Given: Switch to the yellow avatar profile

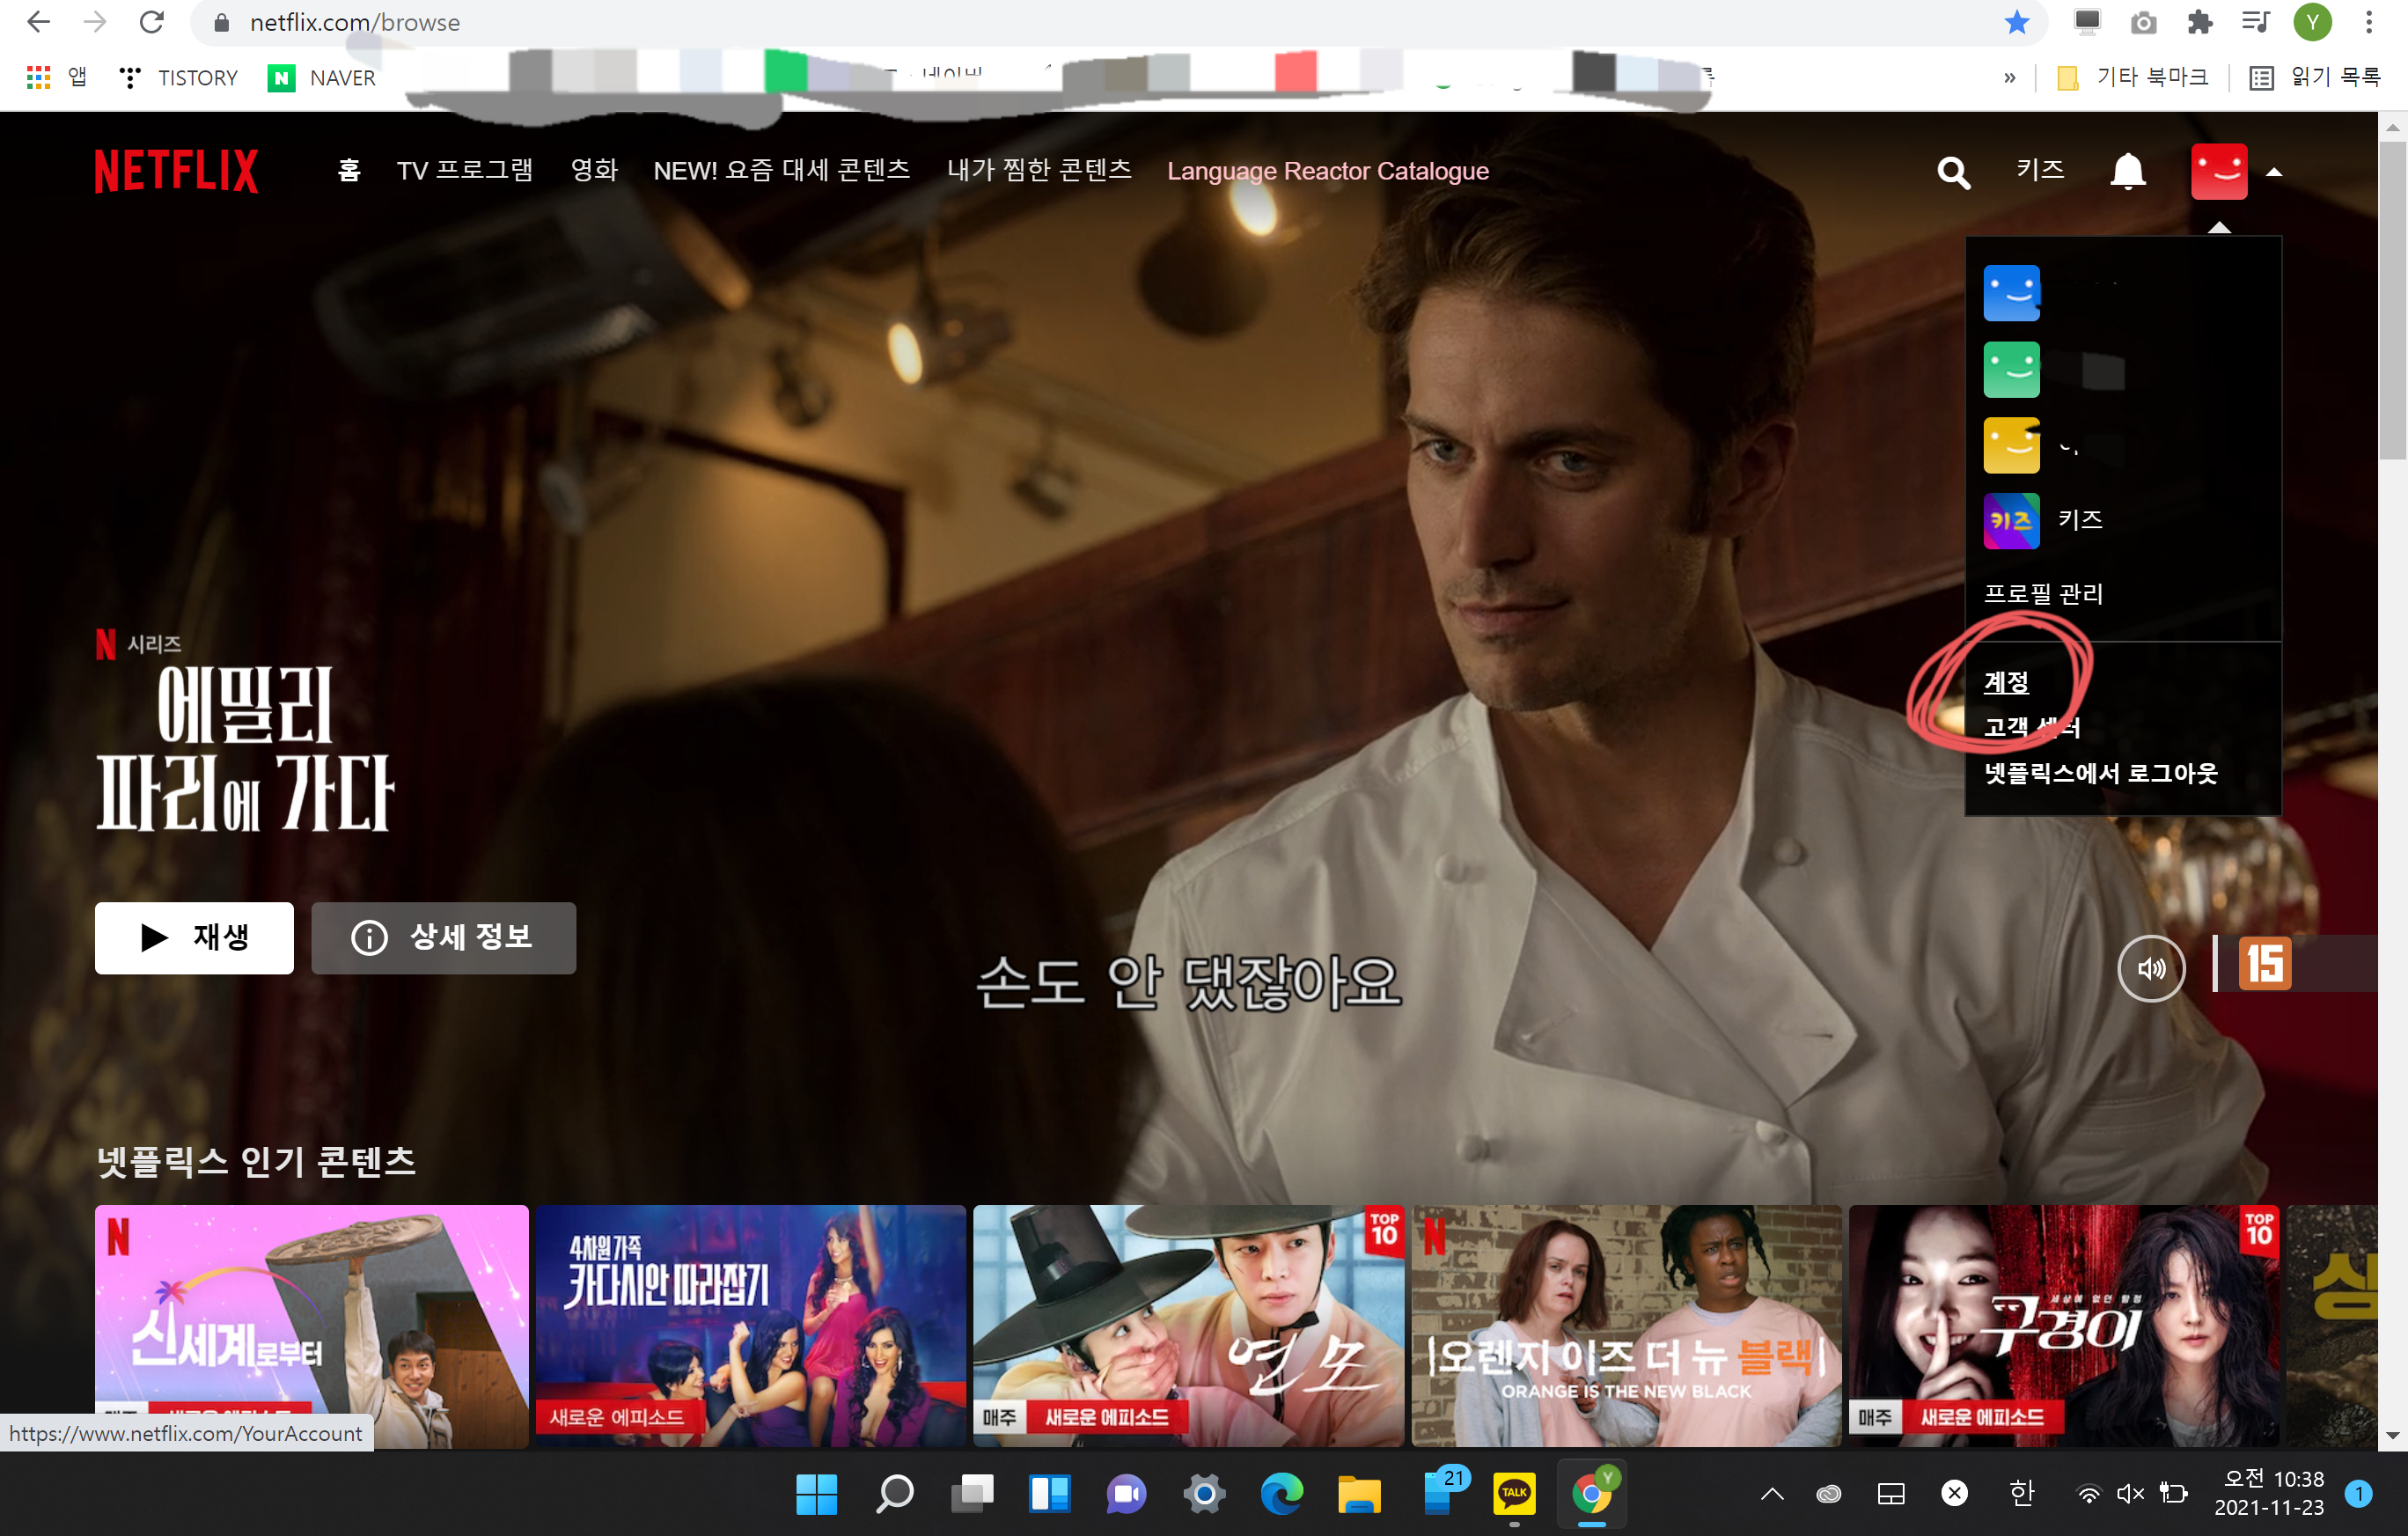Looking at the screenshot, I should point(2011,445).
